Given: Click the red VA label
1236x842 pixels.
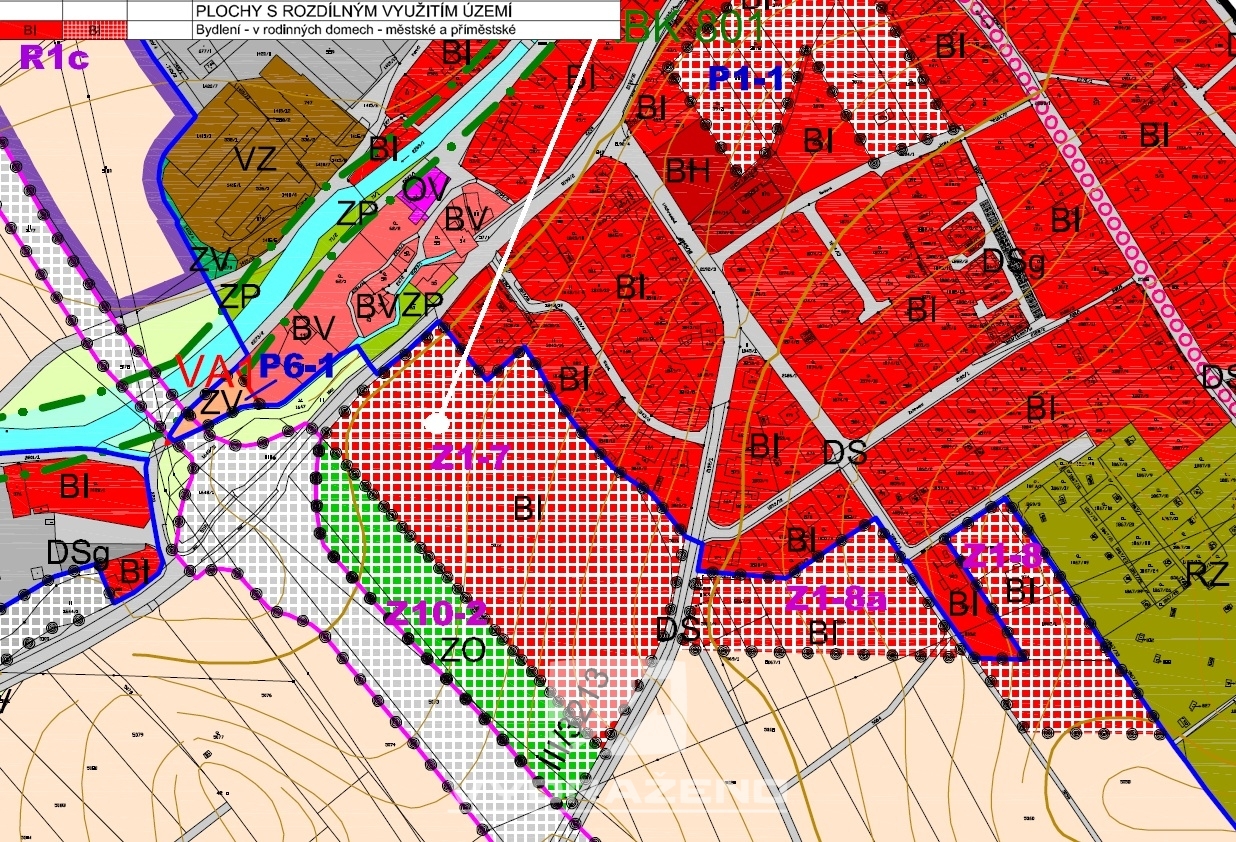Looking at the screenshot, I should point(201,371).
